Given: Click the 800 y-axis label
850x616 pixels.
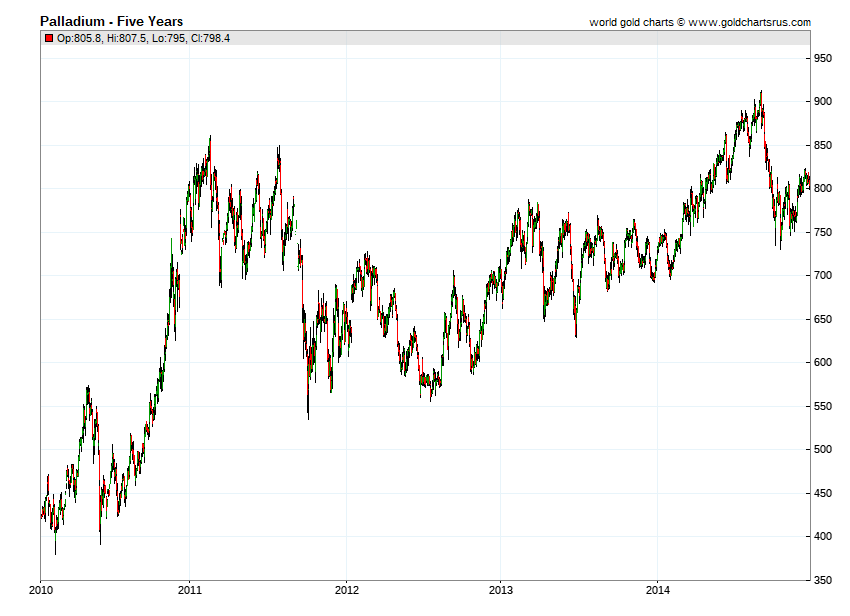Looking at the screenshot, I should tap(823, 189).
